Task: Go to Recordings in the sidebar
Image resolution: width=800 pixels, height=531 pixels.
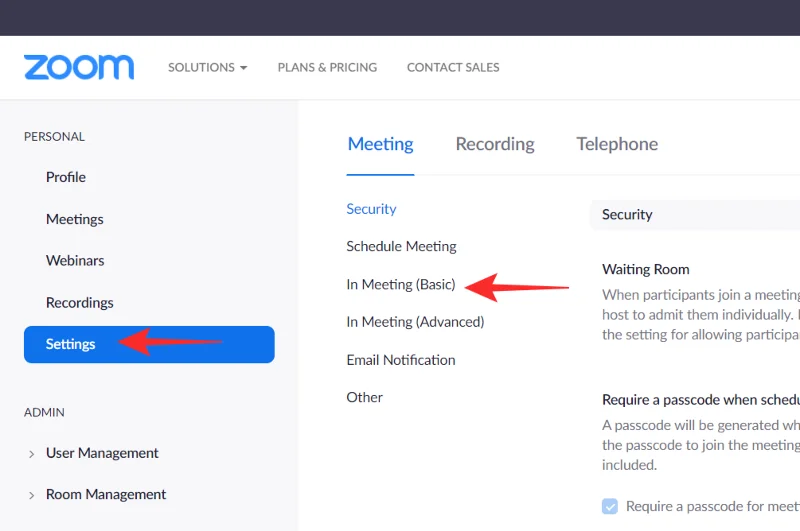Action: [80, 302]
